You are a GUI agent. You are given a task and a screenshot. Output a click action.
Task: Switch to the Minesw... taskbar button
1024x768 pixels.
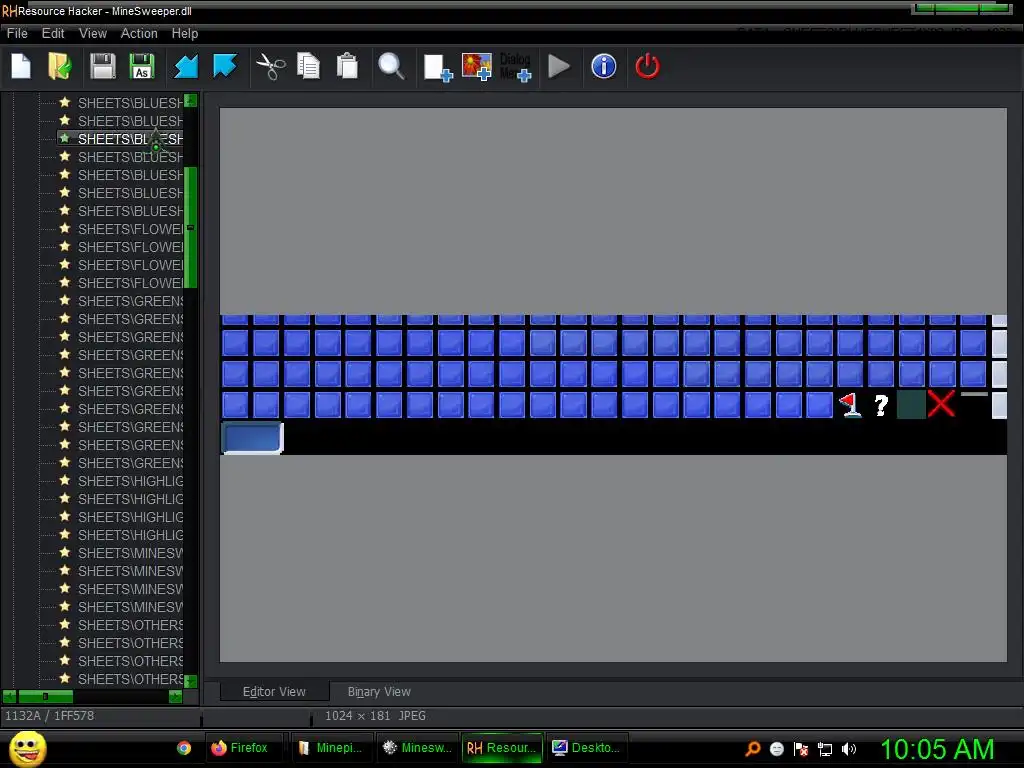point(418,748)
